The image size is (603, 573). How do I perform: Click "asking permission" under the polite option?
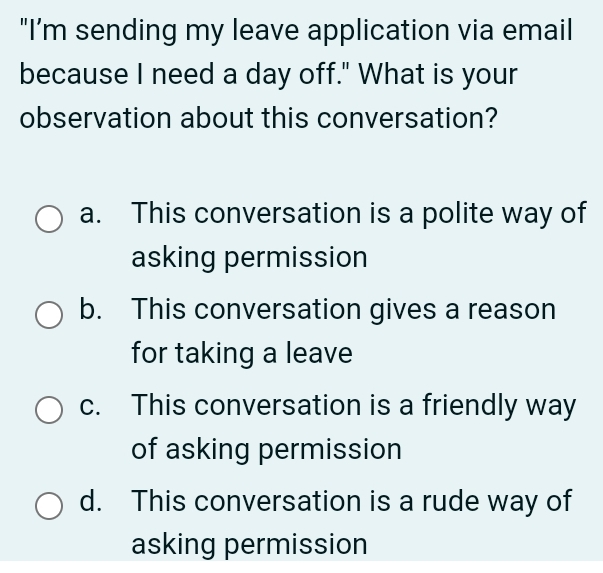[x=249, y=258]
